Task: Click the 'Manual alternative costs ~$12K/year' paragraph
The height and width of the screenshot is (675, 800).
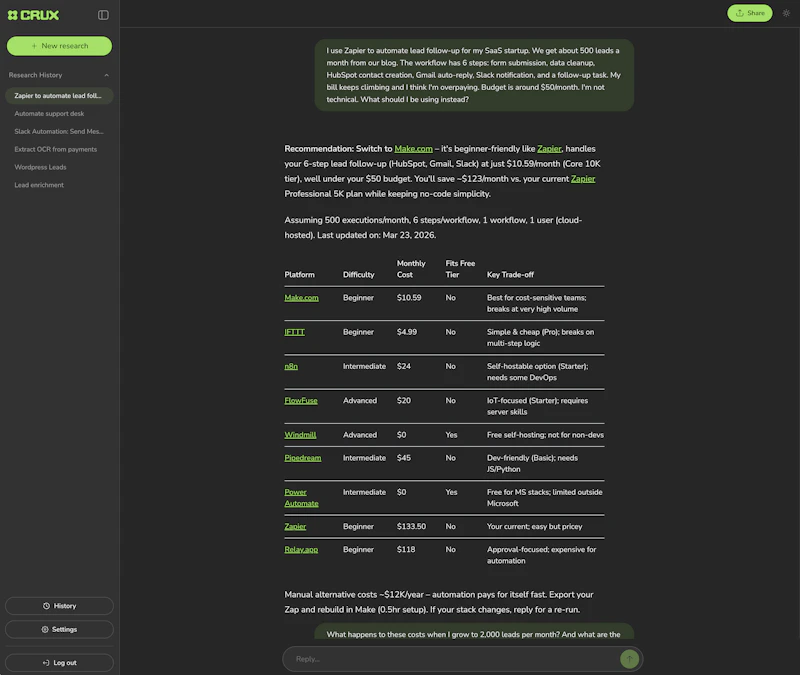Action: click(439, 602)
